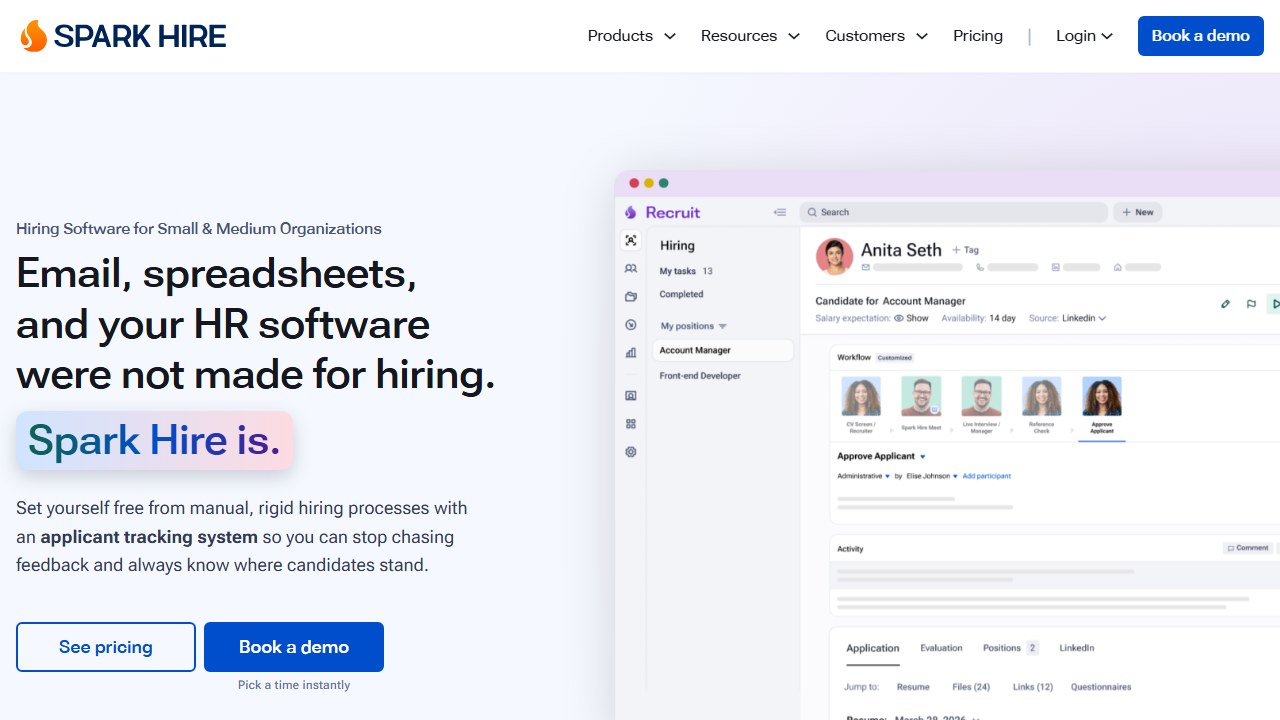Switch to the LinkedIn tab
Image resolution: width=1280 pixels, height=720 pixels.
point(1077,648)
